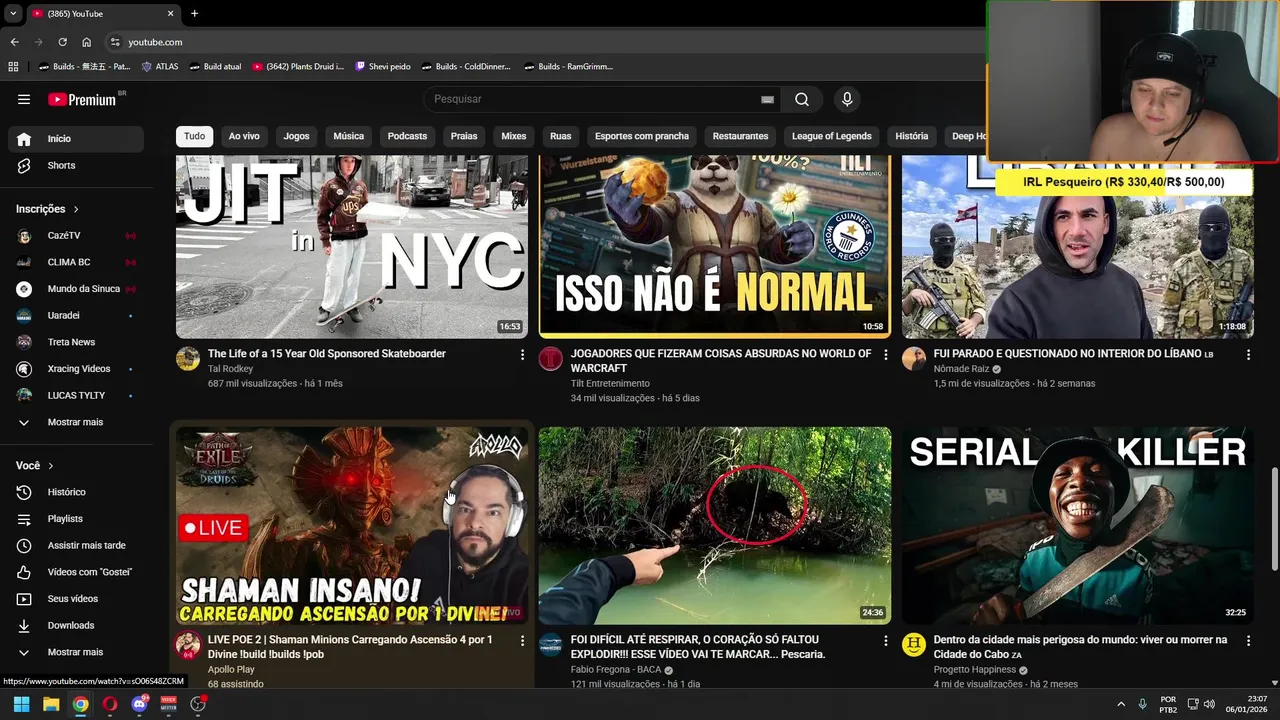Select the Jogos filter chip

[296, 136]
